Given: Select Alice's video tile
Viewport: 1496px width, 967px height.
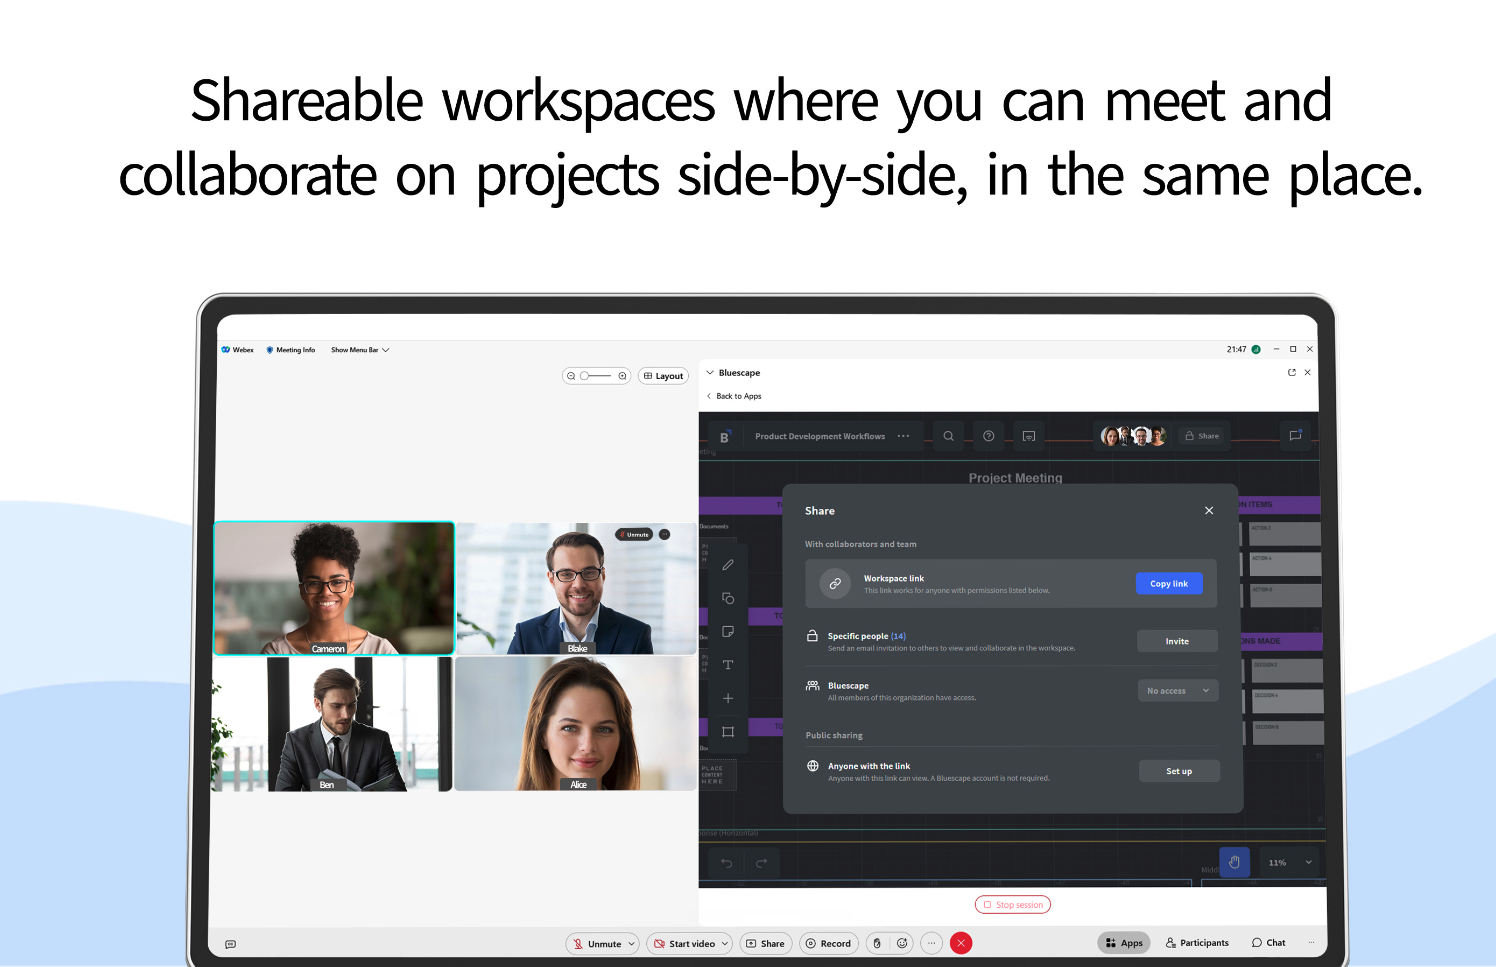Looking at the screenshot, I should pyautogui.click(x=576, y=724).
